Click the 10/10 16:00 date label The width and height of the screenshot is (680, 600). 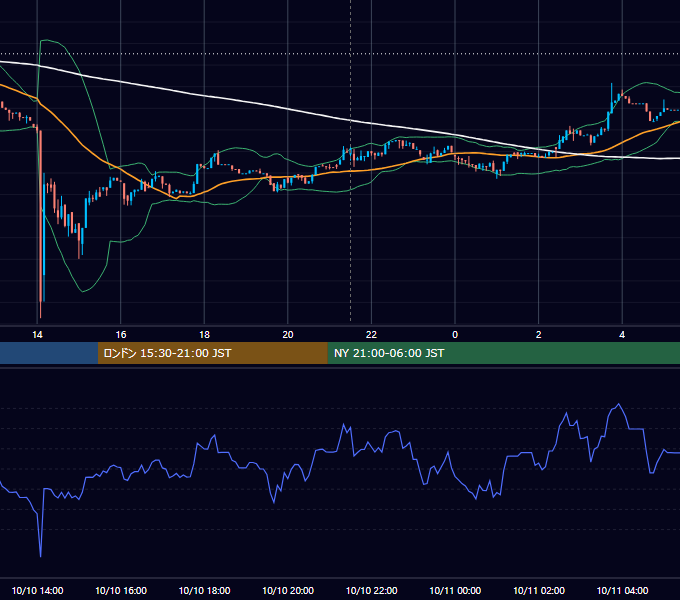(121, 590)
